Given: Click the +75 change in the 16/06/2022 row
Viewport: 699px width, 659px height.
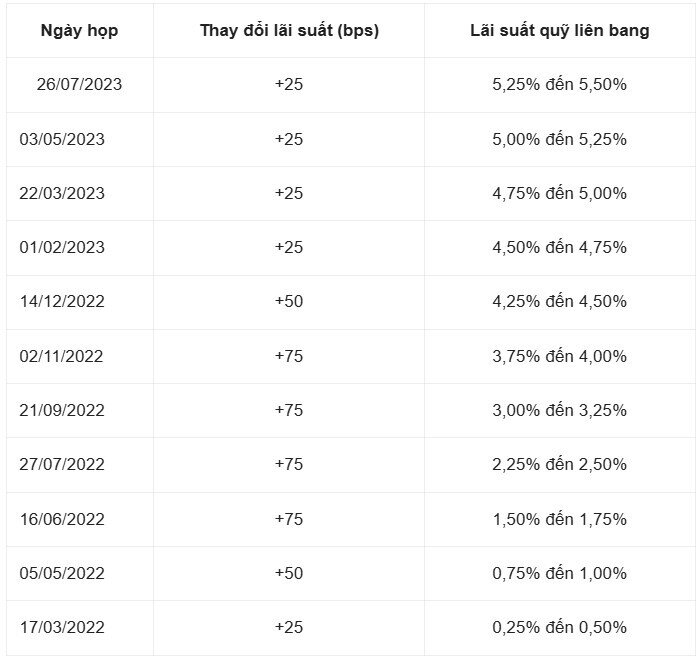Looking at the screenshot, I should [x=289, y=519].
